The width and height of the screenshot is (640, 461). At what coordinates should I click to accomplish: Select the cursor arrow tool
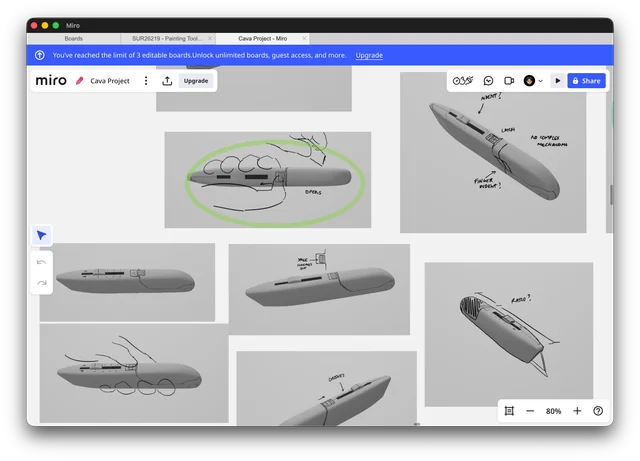(42, 235)
